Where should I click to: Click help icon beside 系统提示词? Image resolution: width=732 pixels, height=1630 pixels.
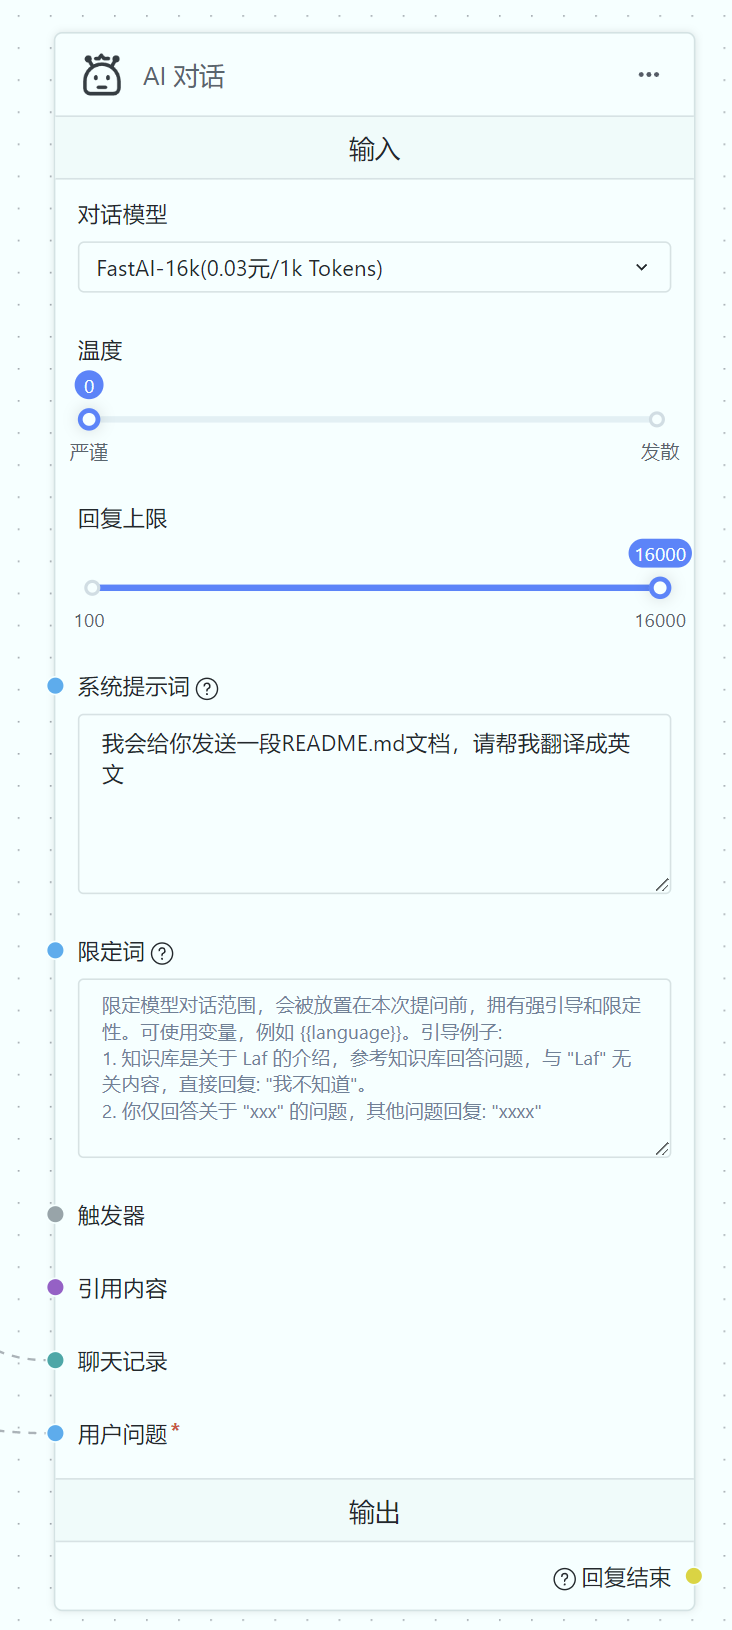point(207,688)
